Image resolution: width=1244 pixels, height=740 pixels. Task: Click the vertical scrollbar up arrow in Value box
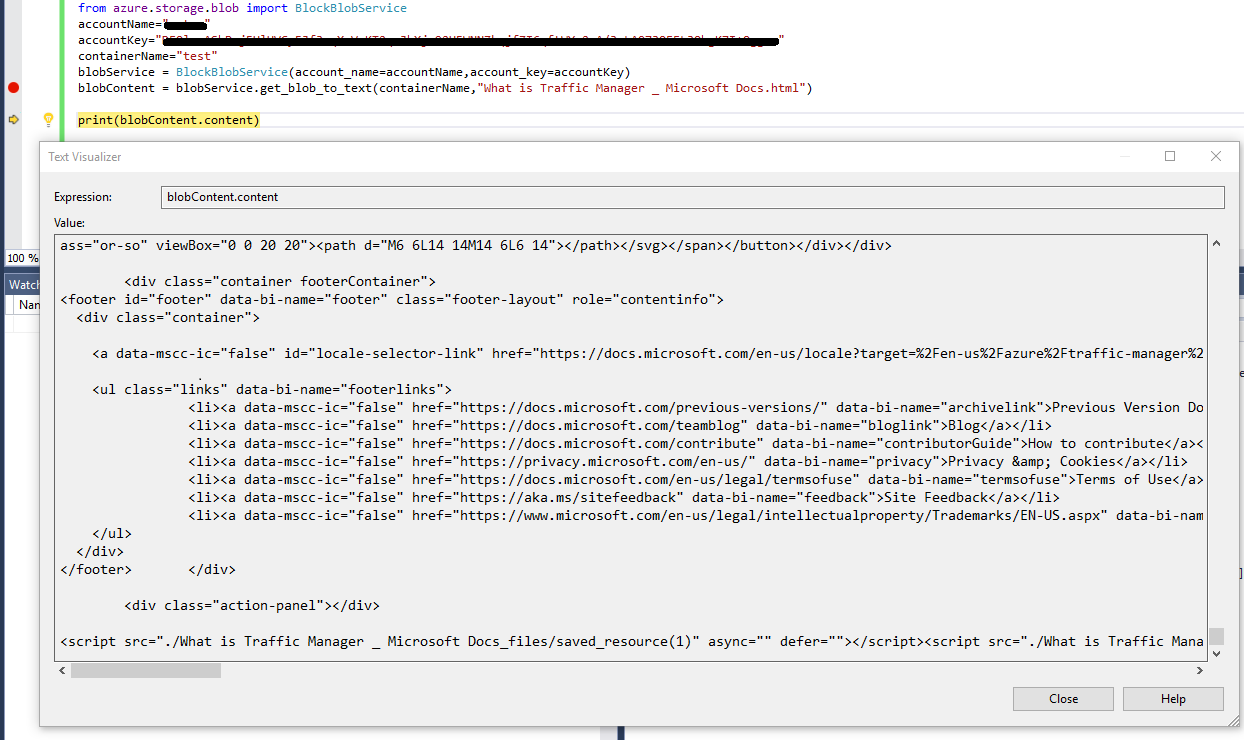(1216, 244)
